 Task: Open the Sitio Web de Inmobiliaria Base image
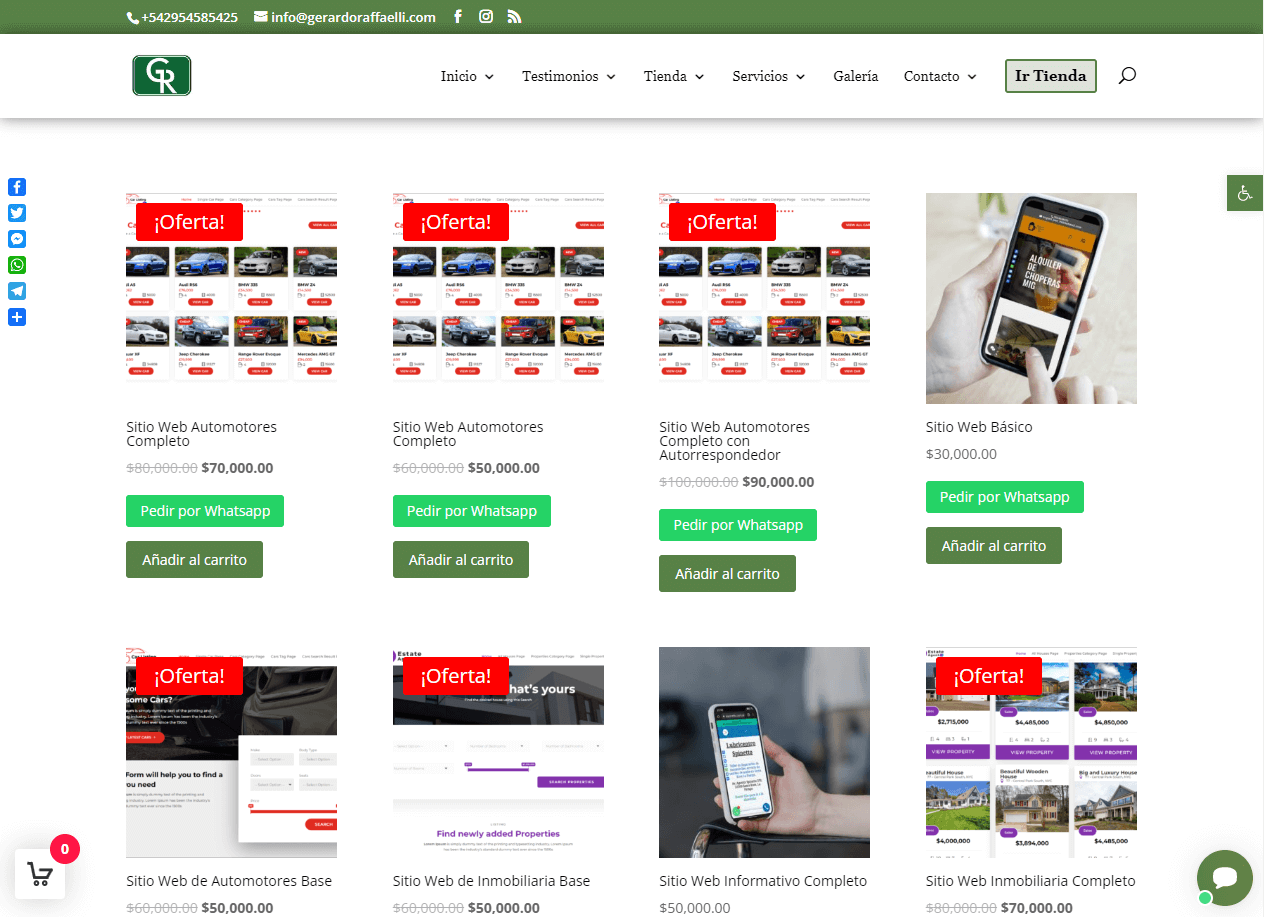[x=498, y=752]
